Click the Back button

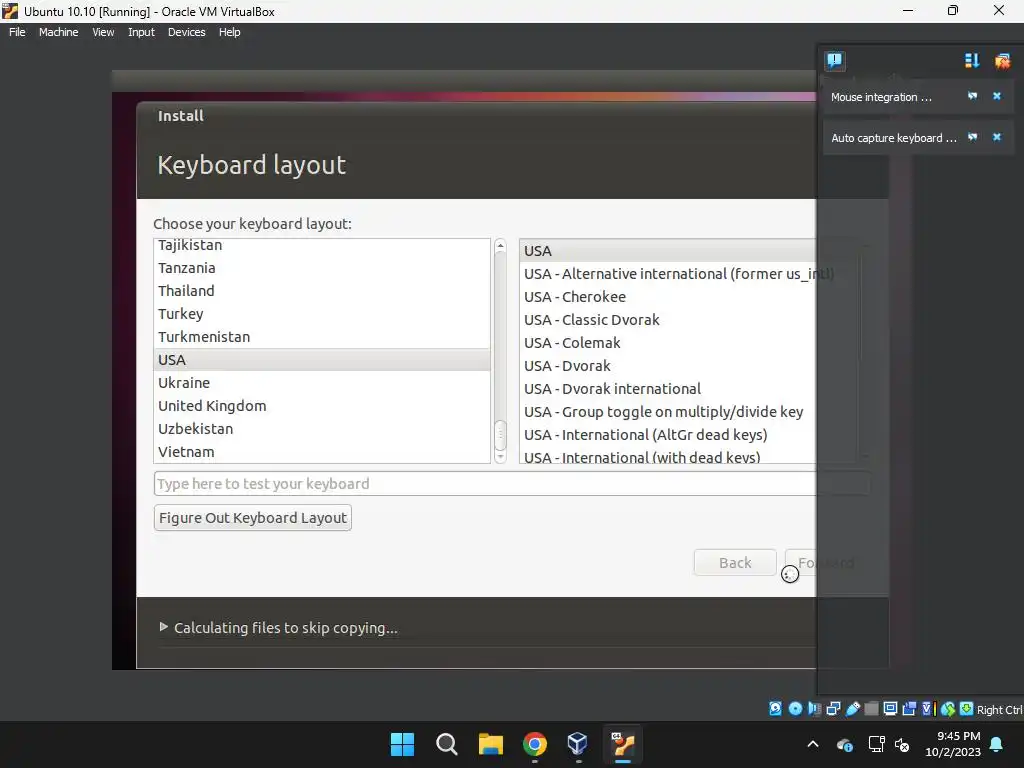735,563
